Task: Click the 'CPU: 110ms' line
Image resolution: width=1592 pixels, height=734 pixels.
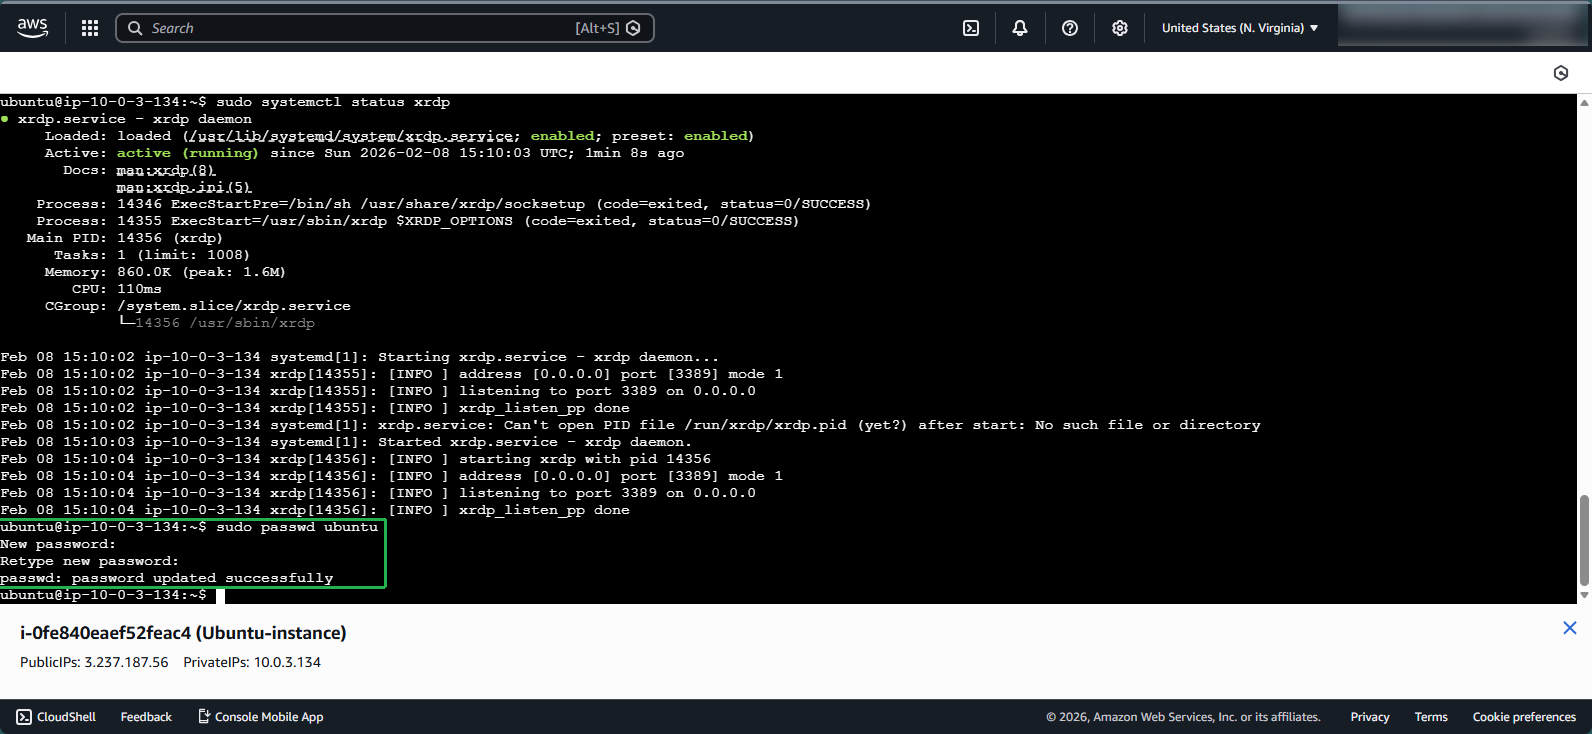Action: pyautogui.click(x=116, y=289)
